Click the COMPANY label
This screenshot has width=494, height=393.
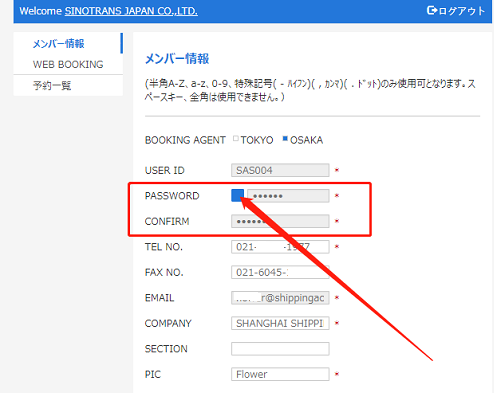(x=168, y=323)
